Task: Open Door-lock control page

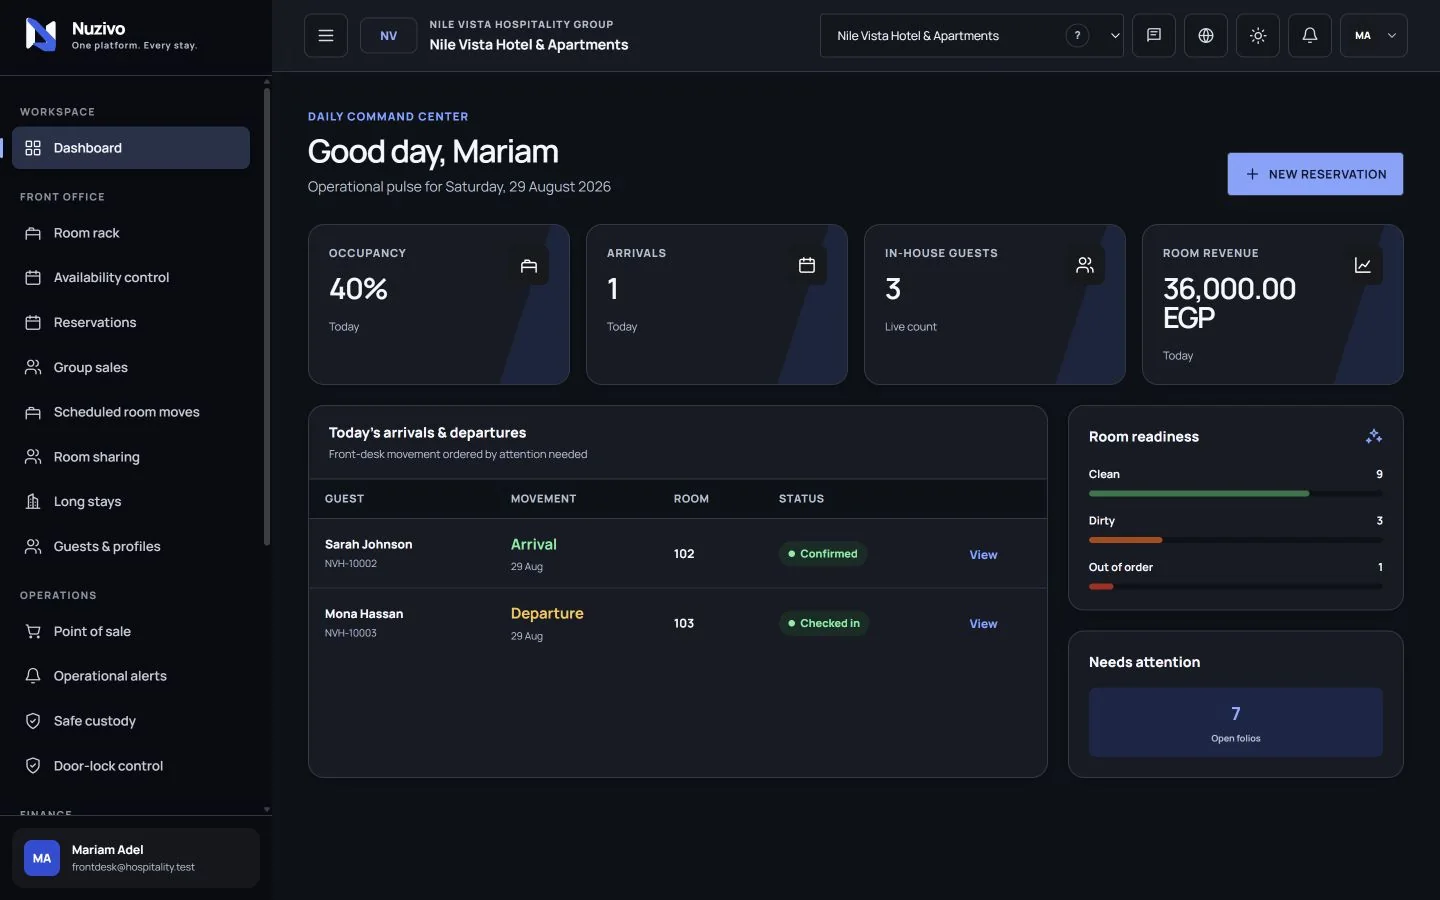Action: [131, 766]
